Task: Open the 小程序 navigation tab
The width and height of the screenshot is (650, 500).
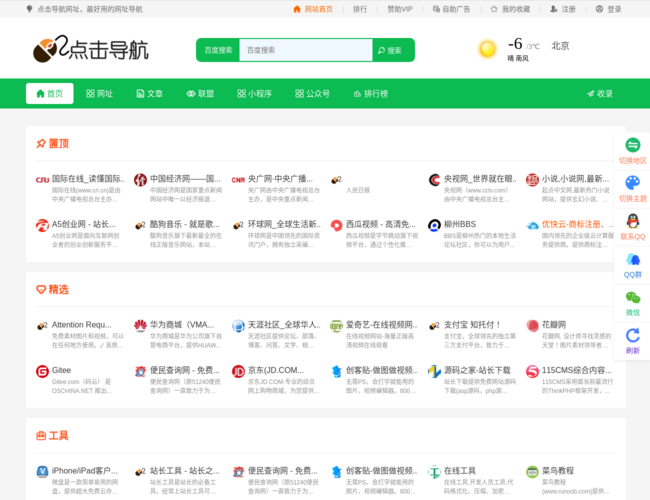Action: (254, 93)
